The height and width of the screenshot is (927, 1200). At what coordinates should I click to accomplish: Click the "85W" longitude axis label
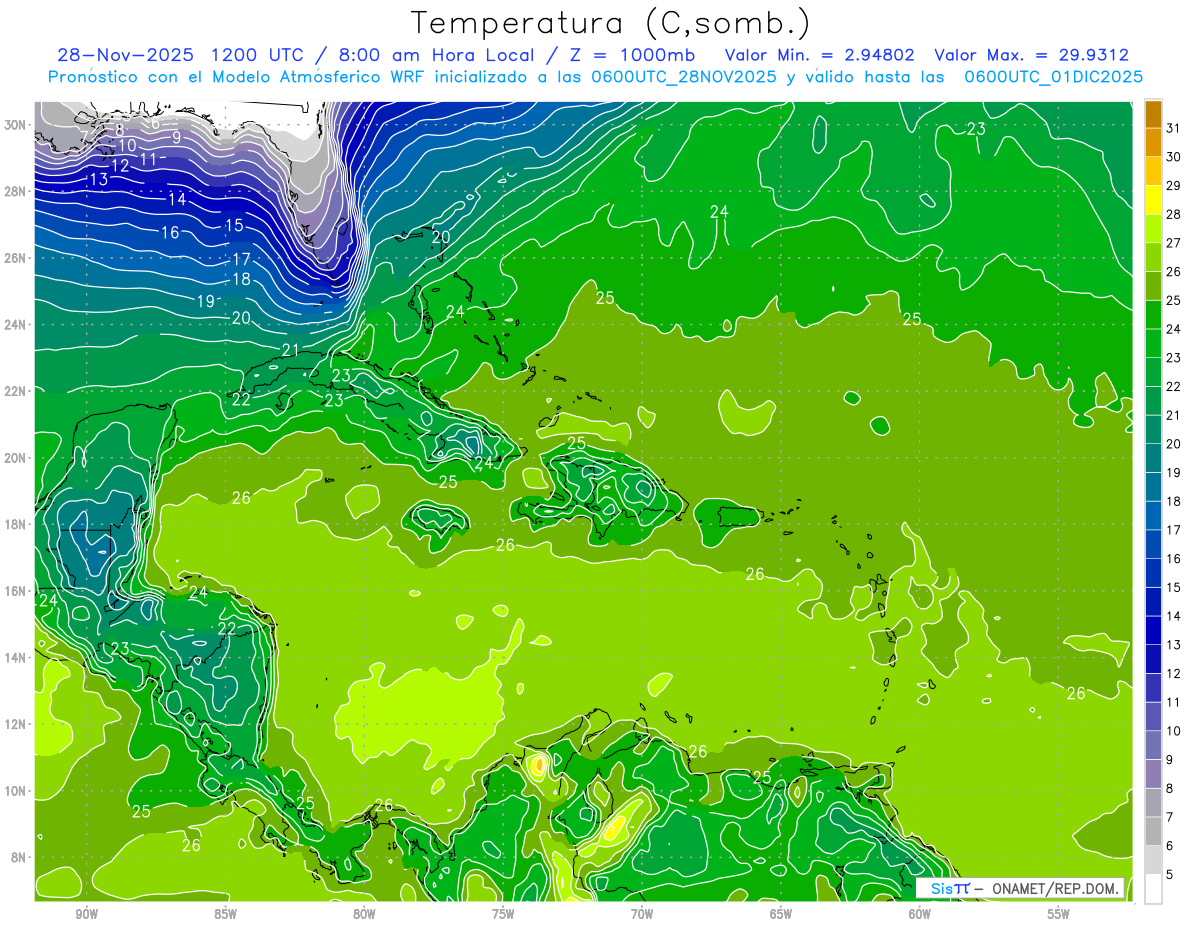coord(225,914)
